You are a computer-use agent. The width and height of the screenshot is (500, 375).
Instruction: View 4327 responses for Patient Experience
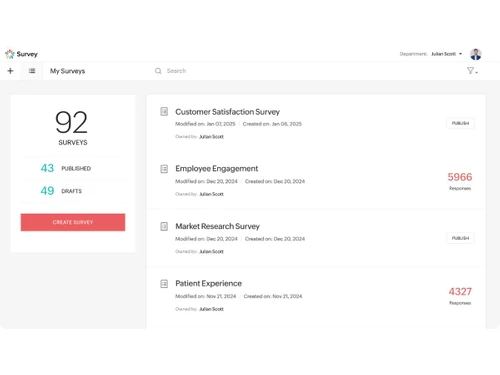click(460, 295)
